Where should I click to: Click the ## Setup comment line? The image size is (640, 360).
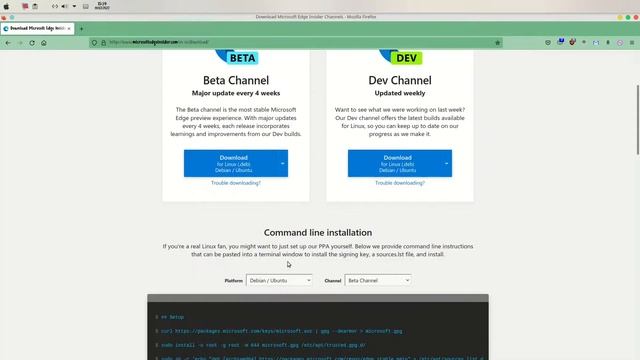coord(172,317)
